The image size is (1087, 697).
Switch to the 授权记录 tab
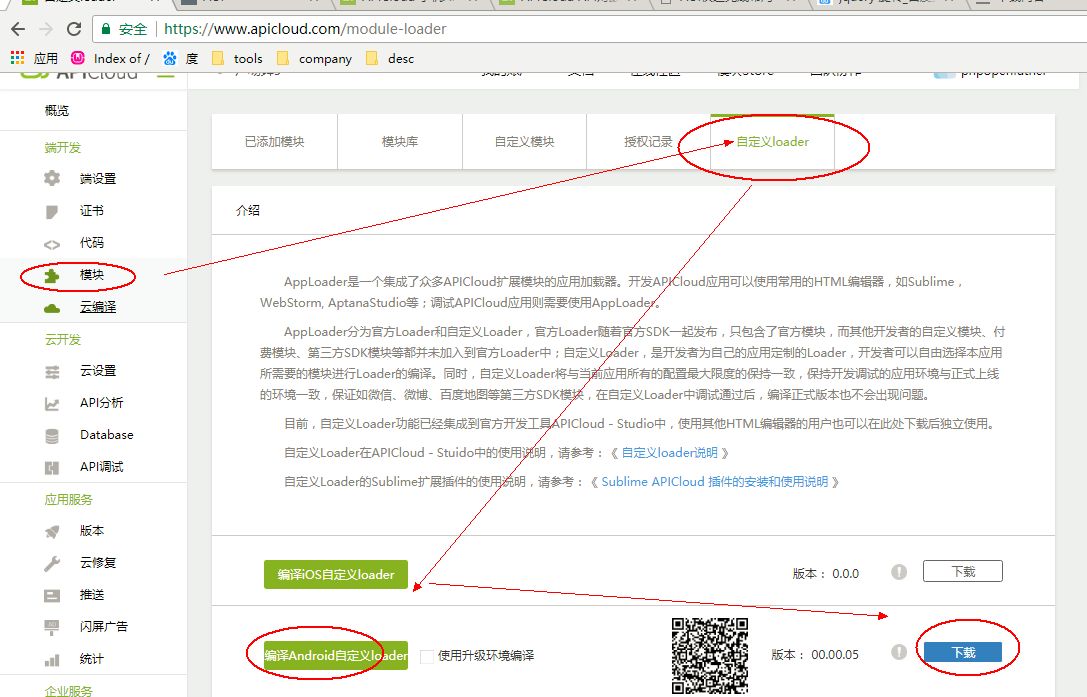[648, 142]
